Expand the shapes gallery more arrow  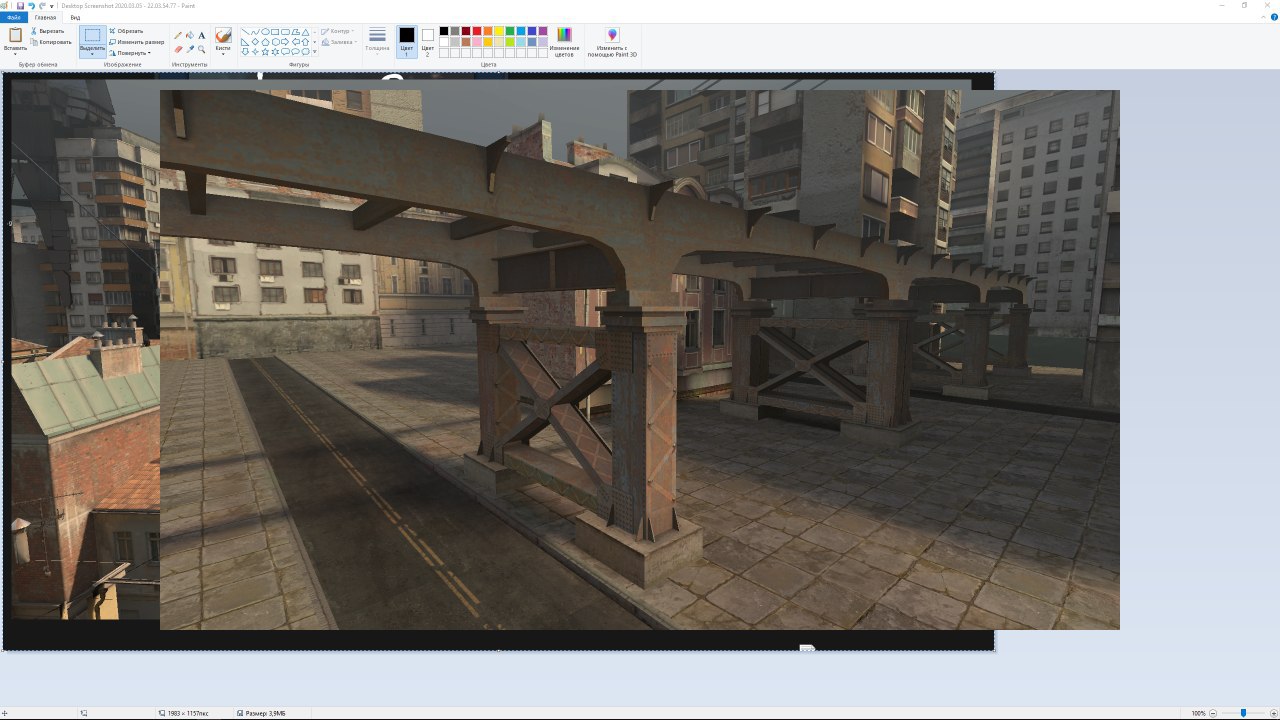coord(314,52)
